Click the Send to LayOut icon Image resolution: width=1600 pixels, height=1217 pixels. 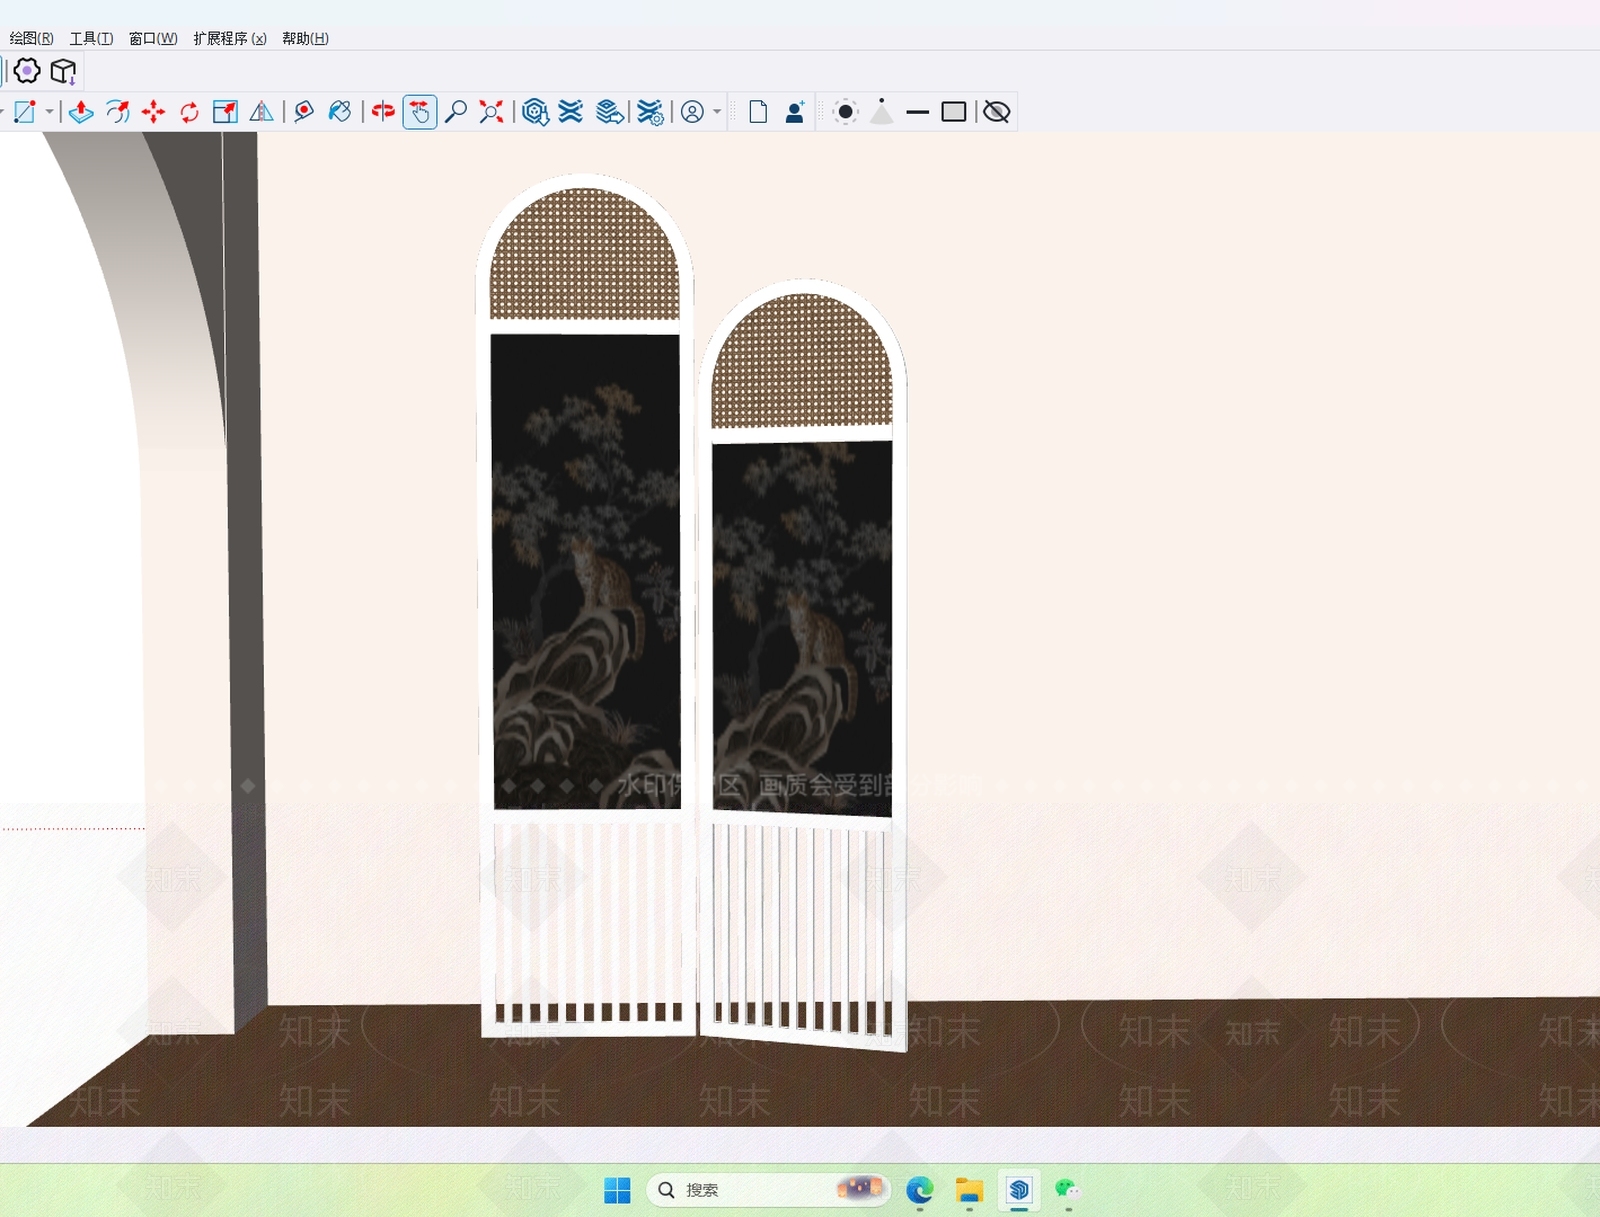[x=610, y=112]
